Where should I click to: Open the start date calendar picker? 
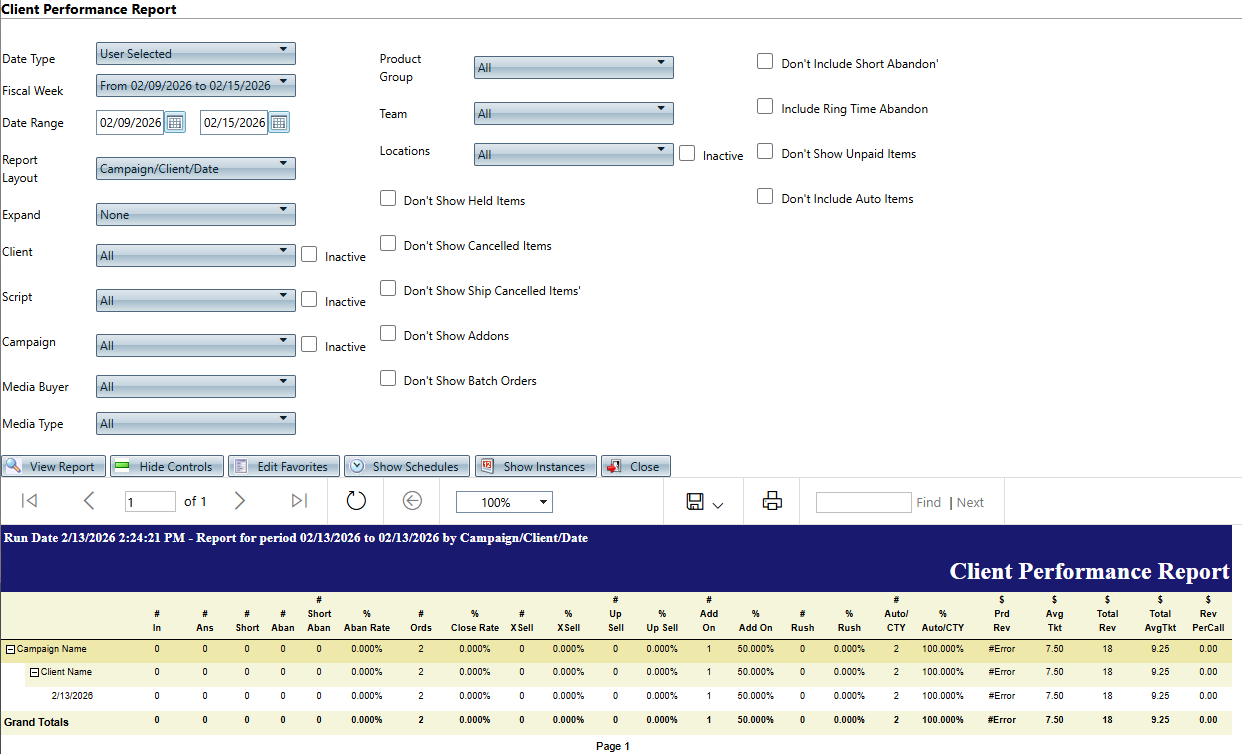[x=175, y=122]
